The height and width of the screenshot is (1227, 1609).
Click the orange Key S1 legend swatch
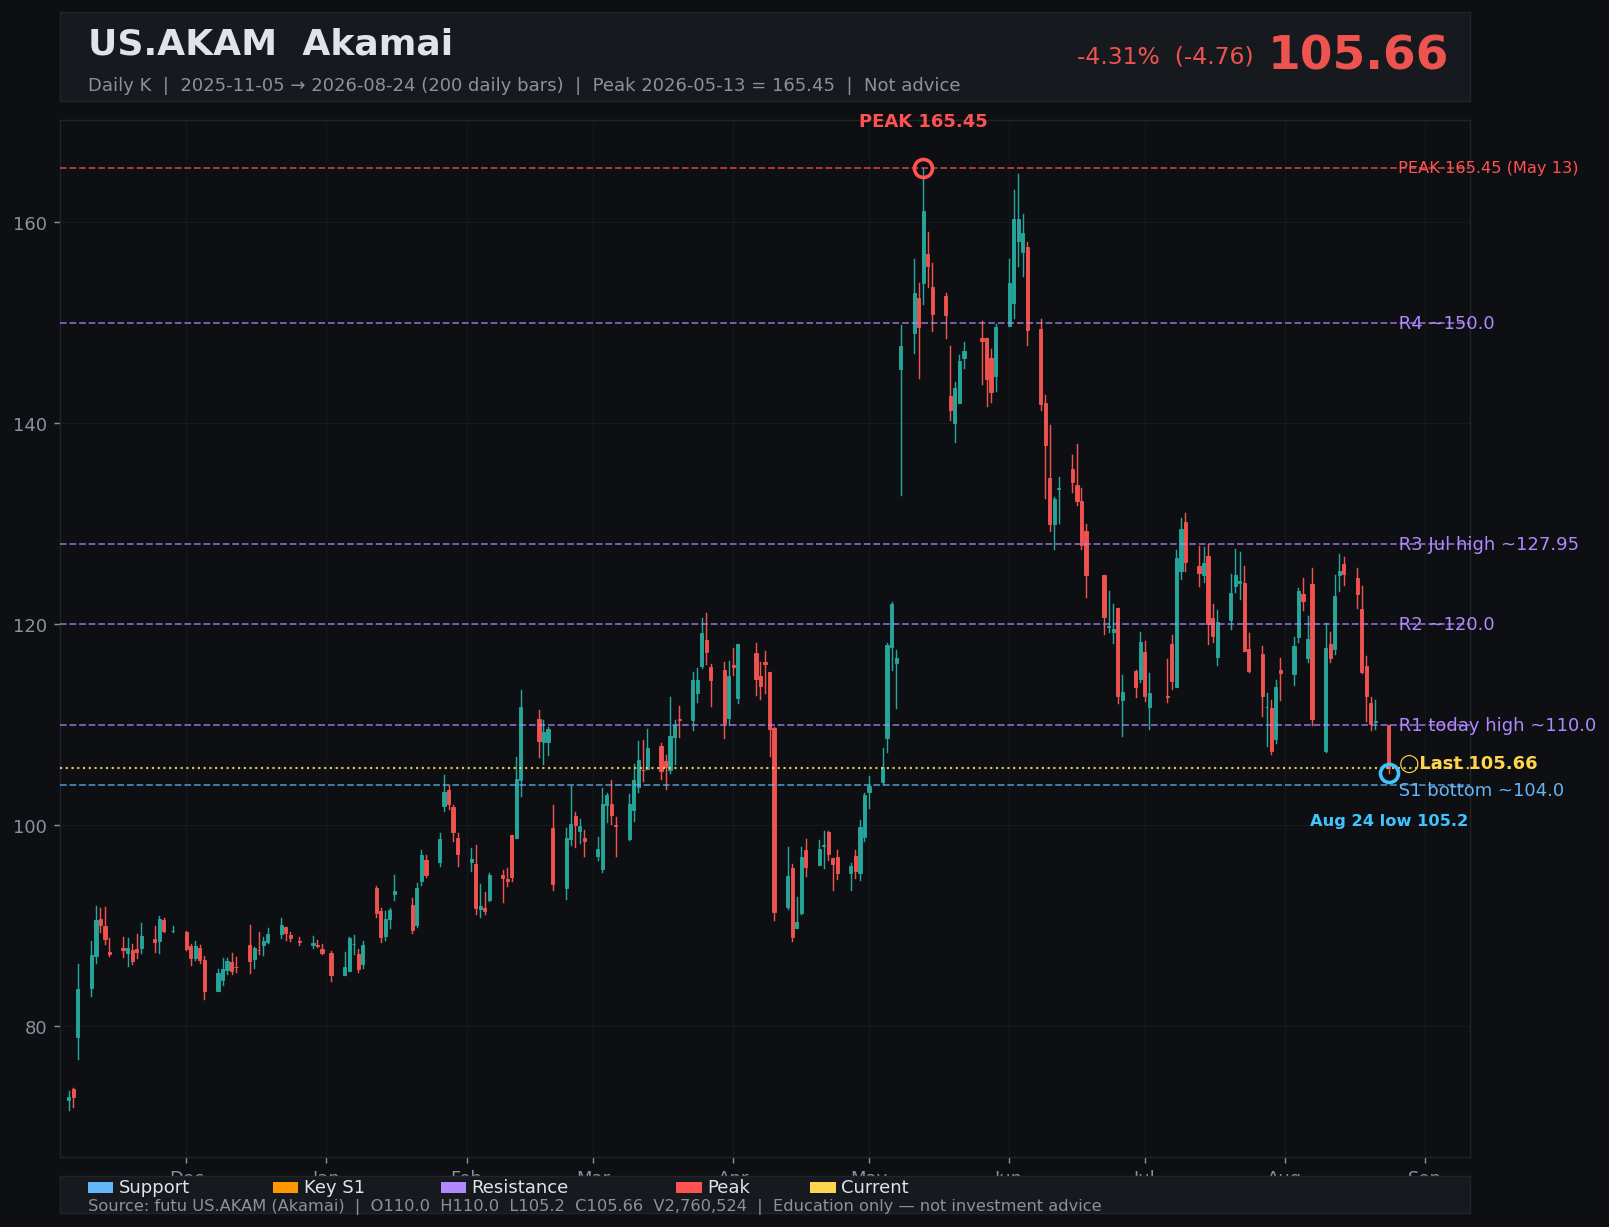(x=286, y=1188)
